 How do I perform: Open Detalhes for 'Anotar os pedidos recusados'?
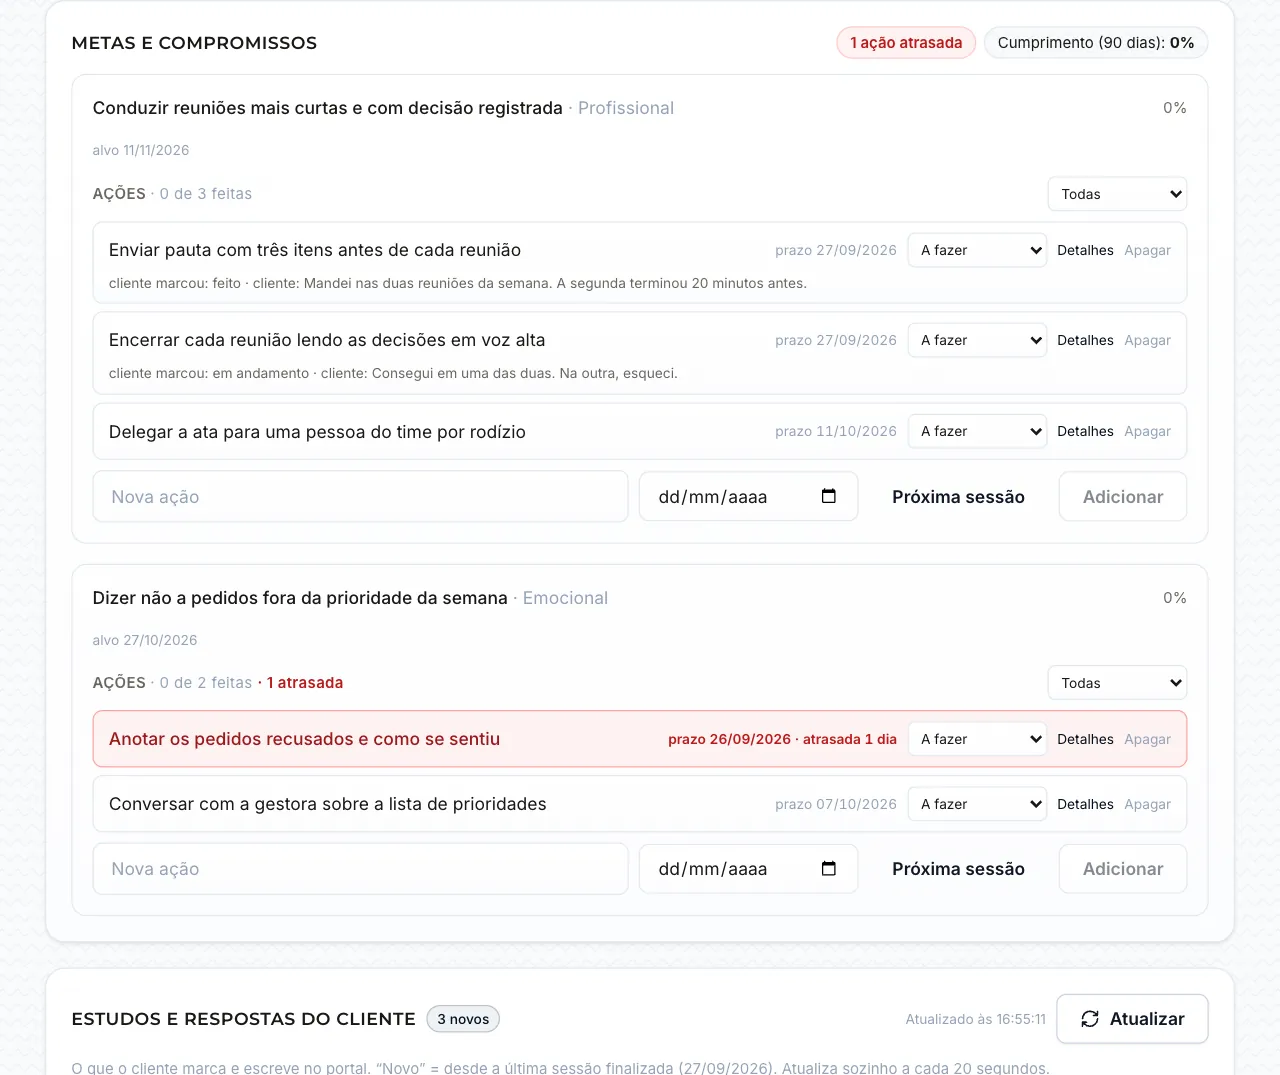[x=1085, y=739]
